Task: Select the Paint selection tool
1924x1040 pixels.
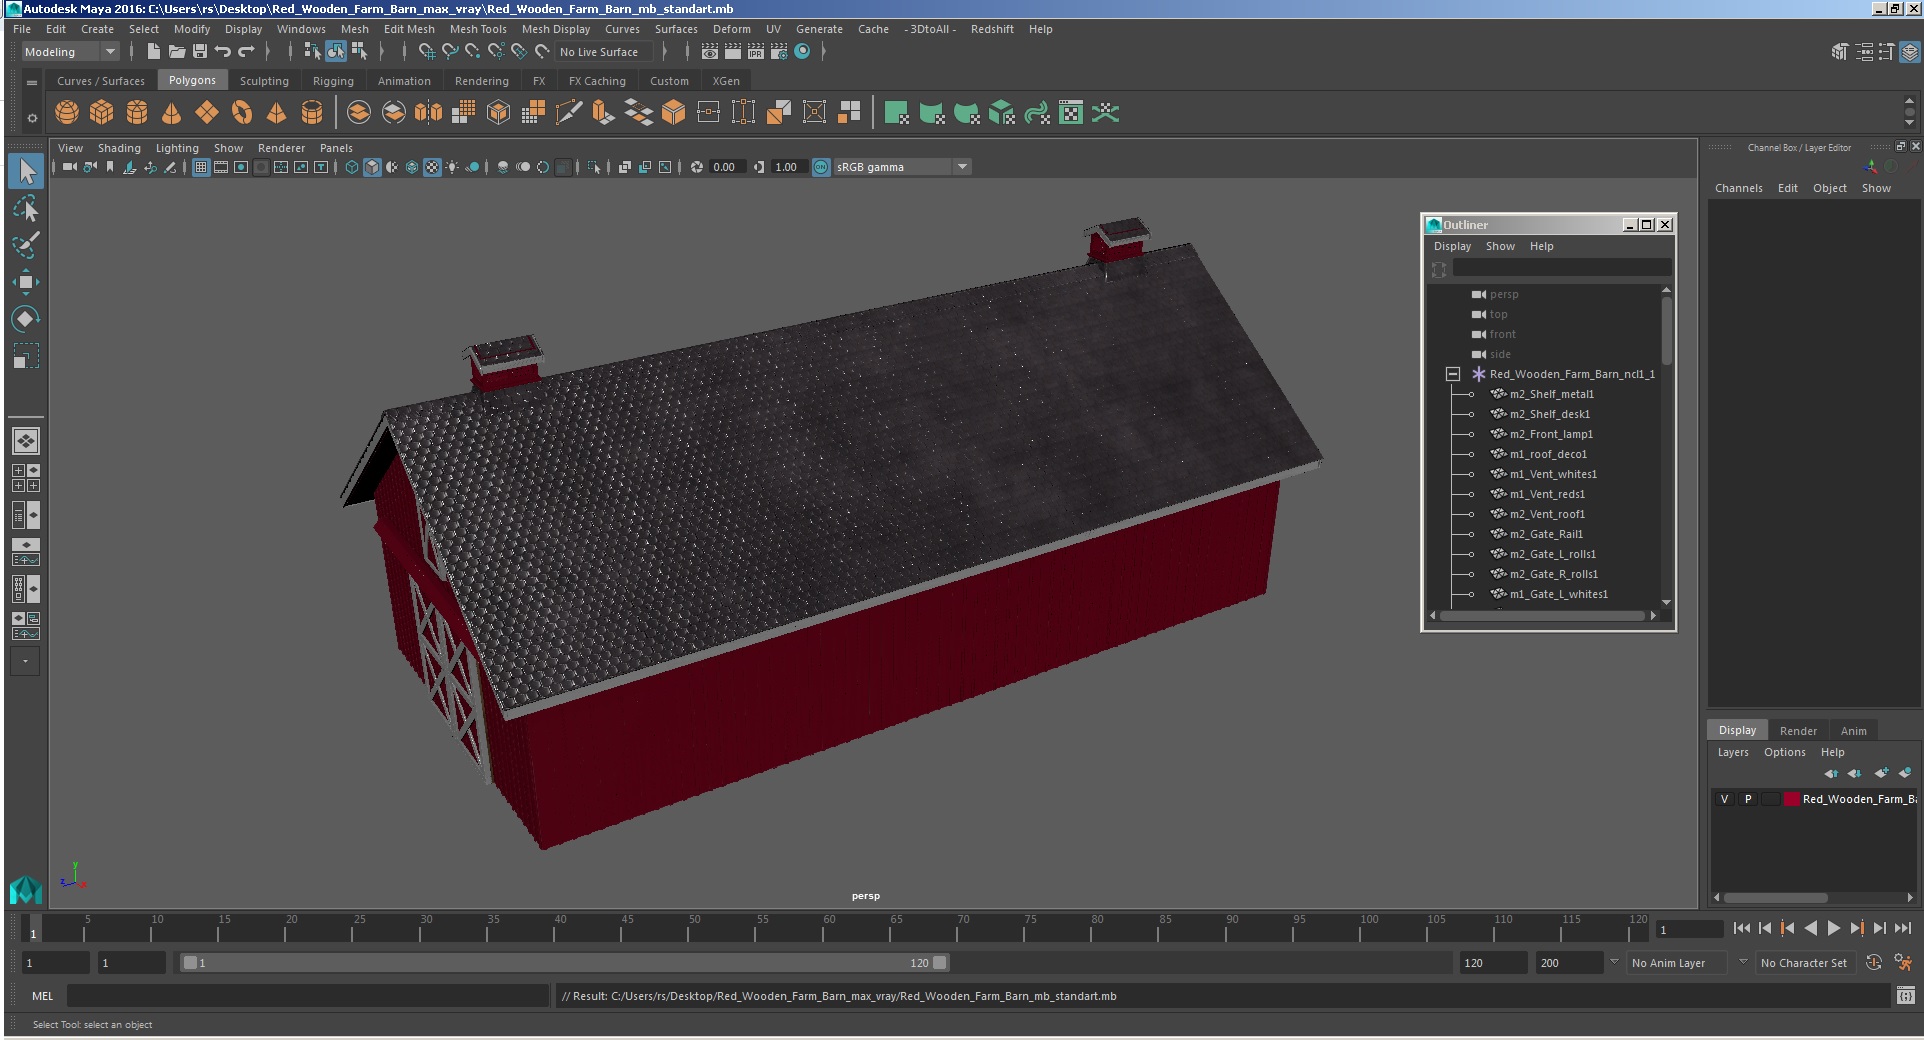Action: [26, 245]
